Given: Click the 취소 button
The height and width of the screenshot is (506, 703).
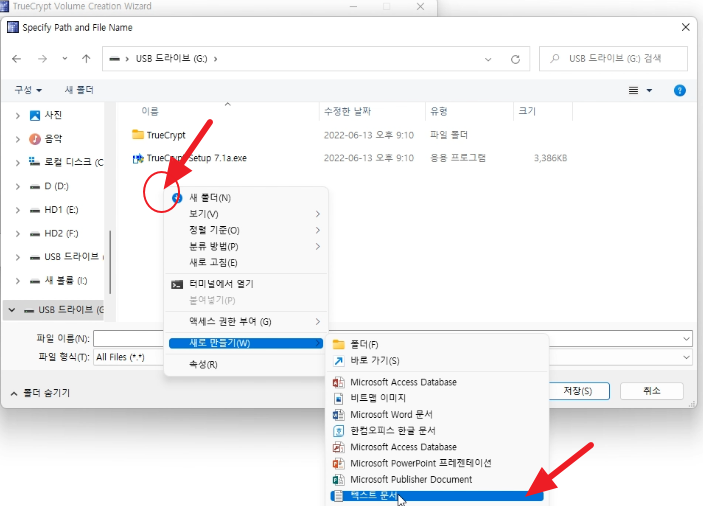Looking at the screenshot, I should click(x=651, y=391).
